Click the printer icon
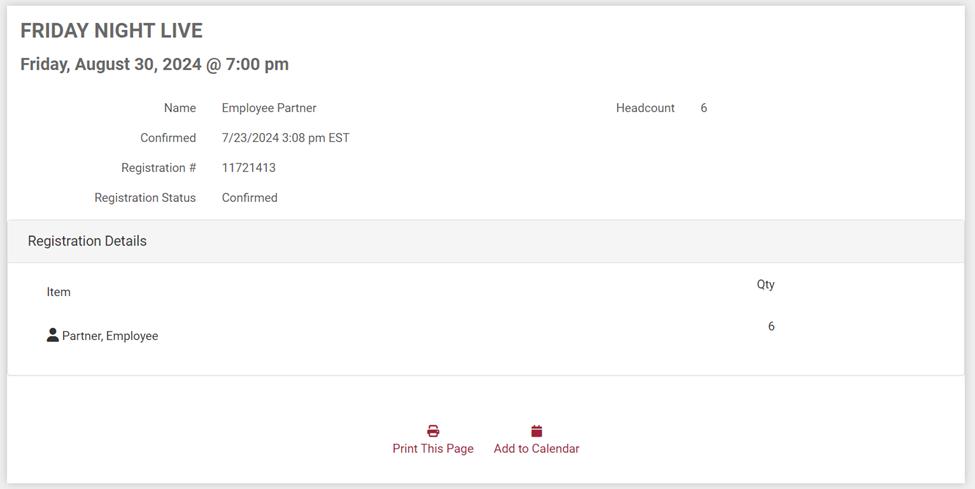This screenshot has width=975, height=489. pos(433,431)
